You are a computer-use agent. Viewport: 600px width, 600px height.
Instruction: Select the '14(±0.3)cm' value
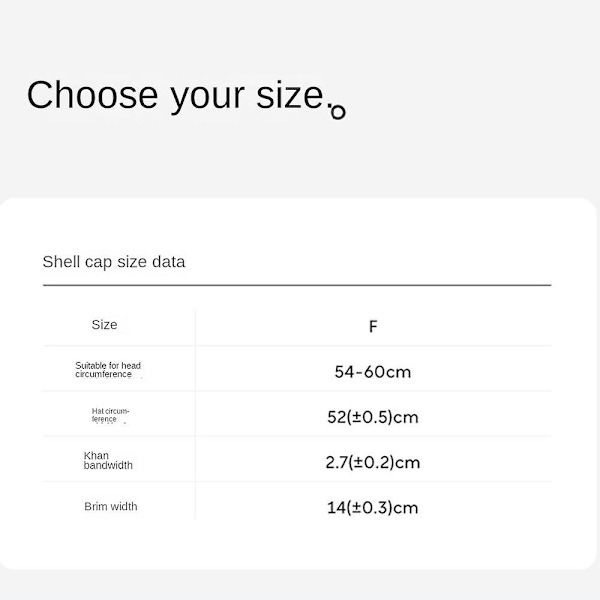point(373,508)
